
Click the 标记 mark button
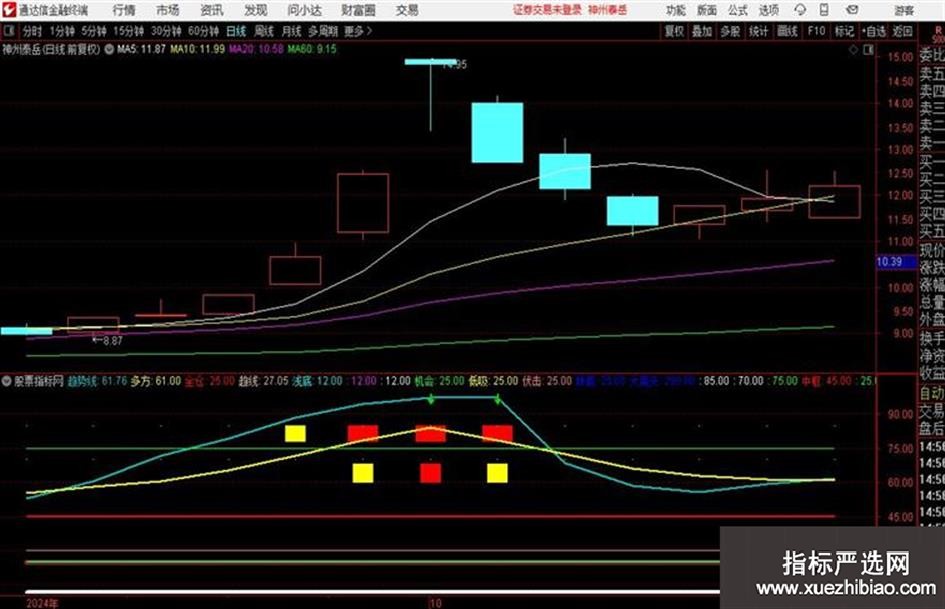[844, 31]
